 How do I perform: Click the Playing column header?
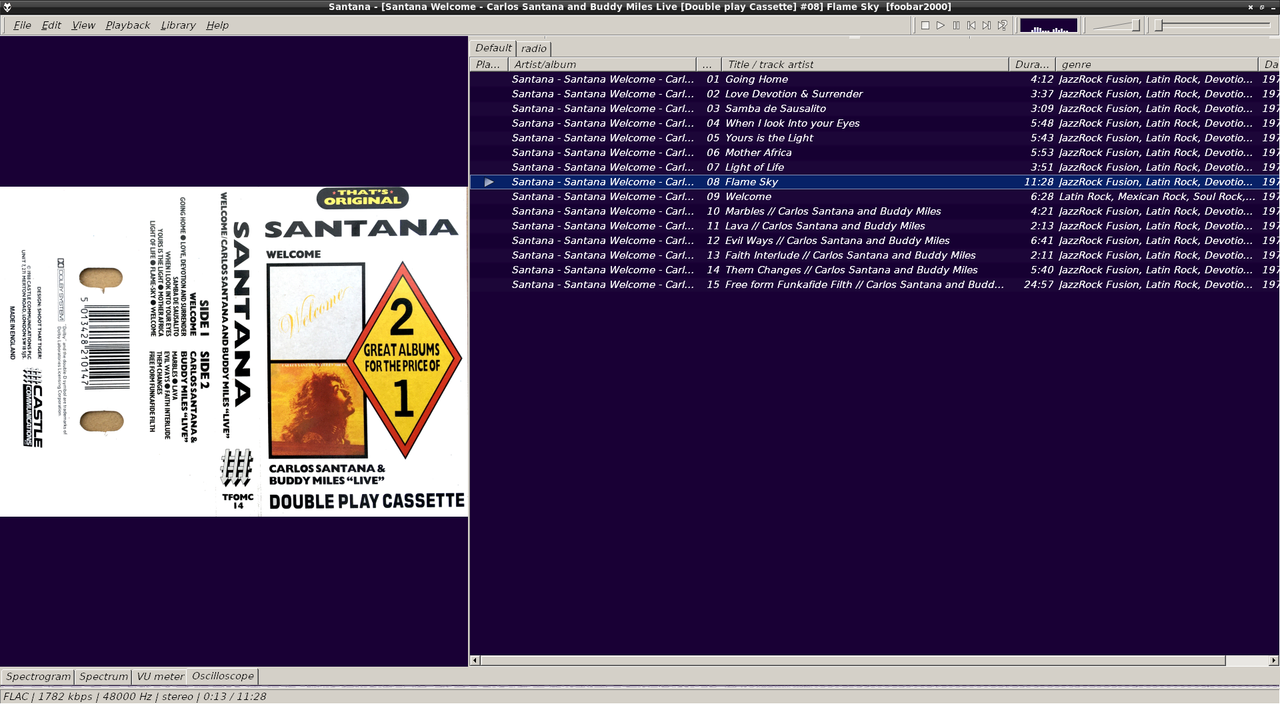pyautogui.click(x=489, y=64)
